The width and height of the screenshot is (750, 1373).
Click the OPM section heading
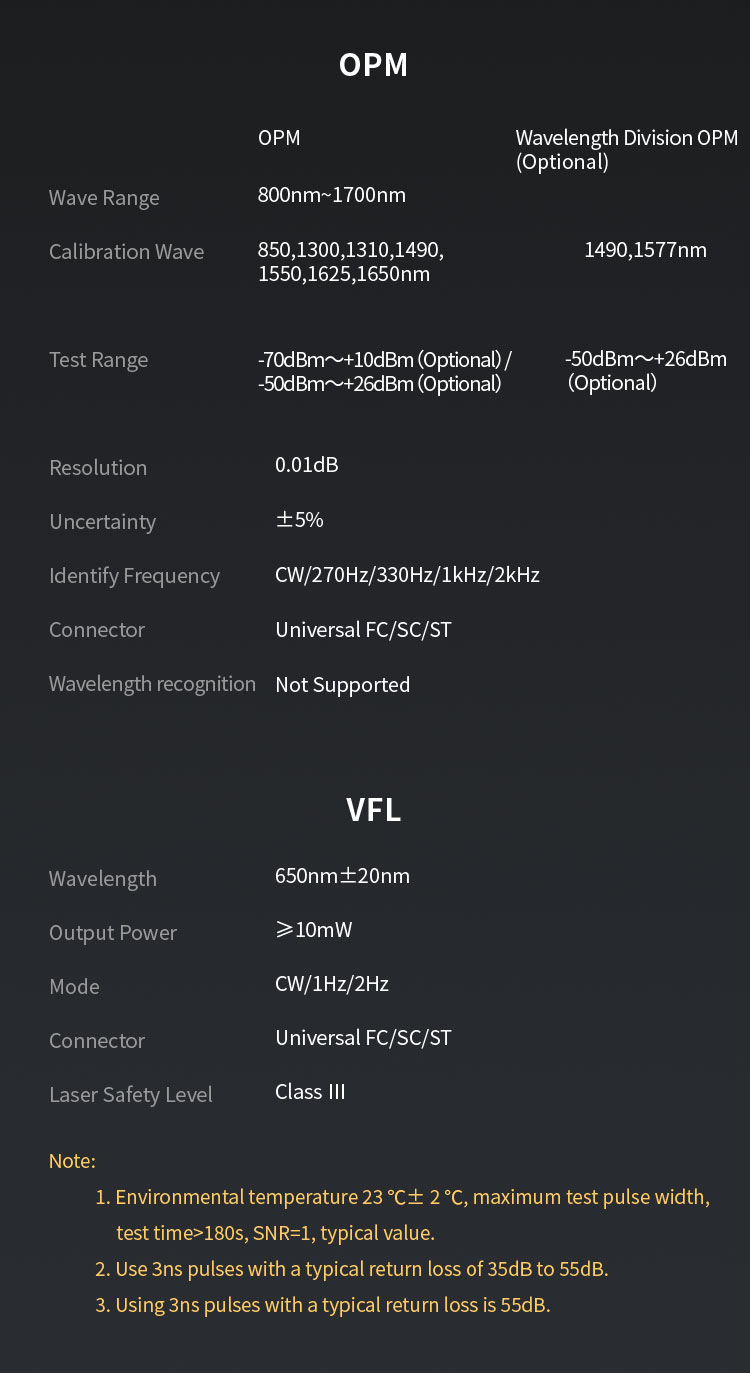pyautogui.click(x=373, y=65)
